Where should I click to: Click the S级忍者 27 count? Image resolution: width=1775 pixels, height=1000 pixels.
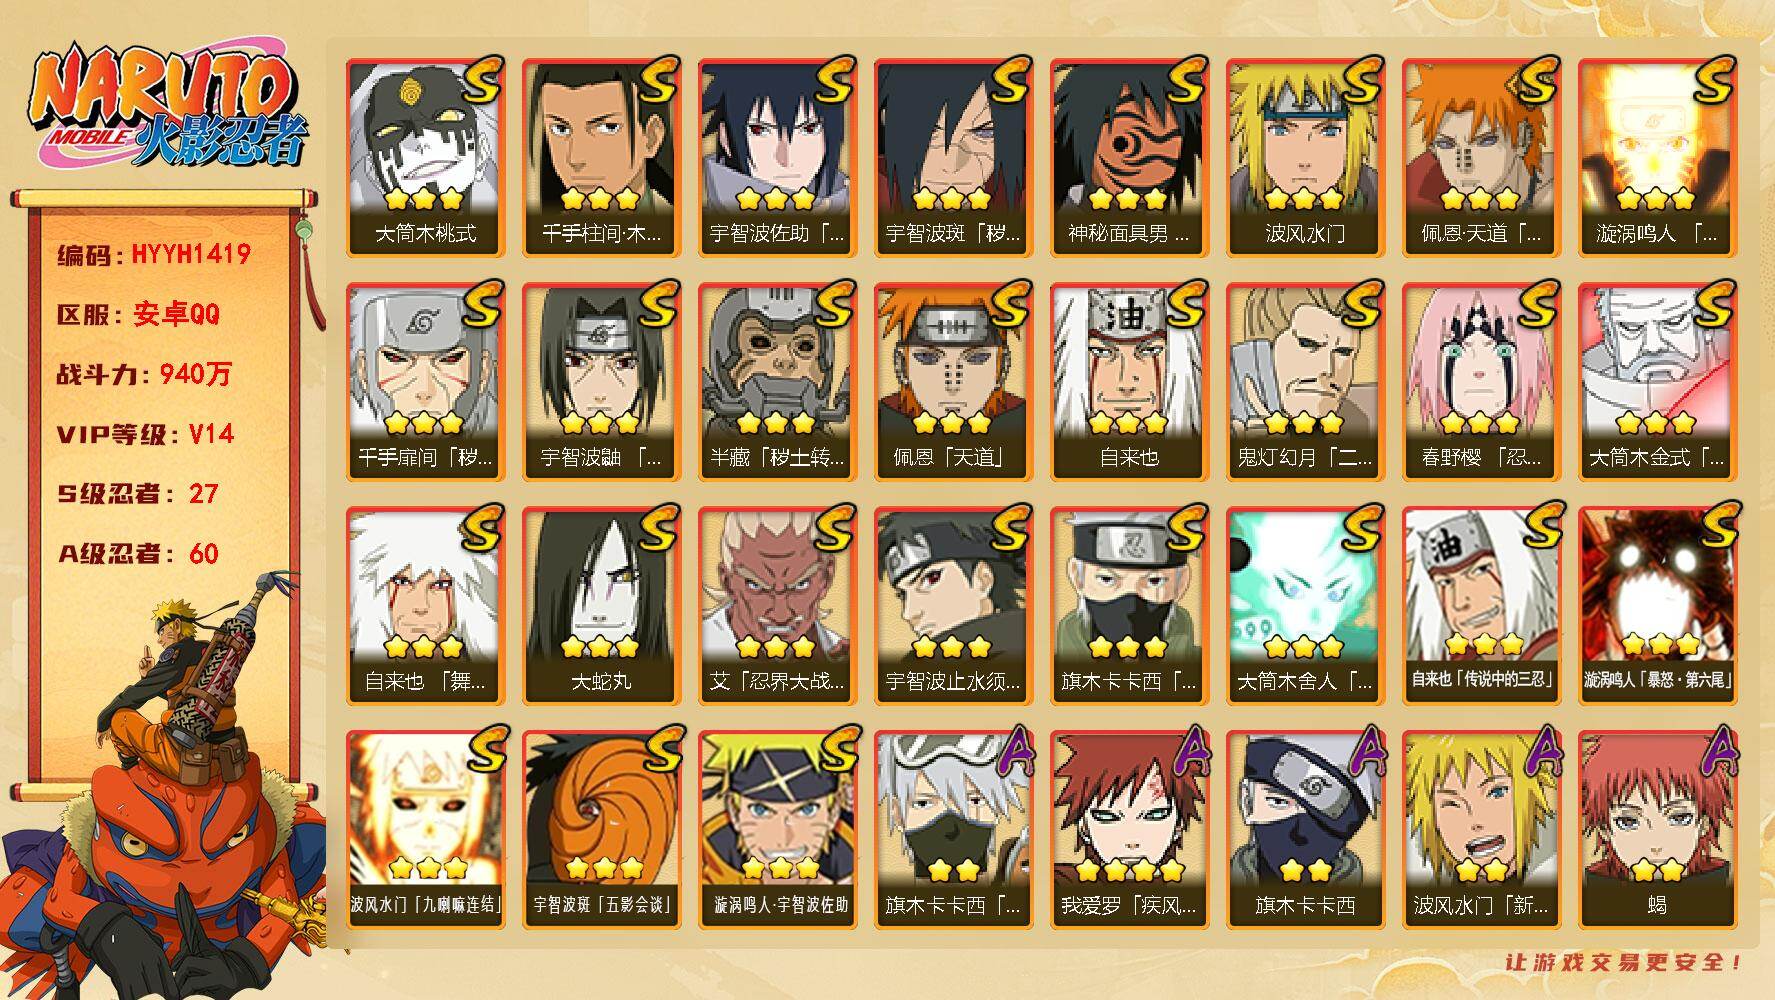137,494
